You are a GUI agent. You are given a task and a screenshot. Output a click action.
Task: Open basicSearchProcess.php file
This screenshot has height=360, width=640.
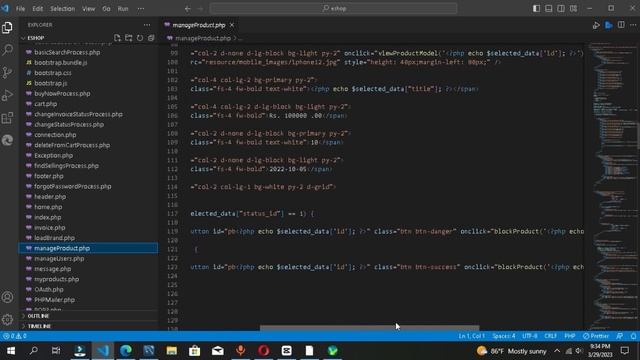(67, 52)
